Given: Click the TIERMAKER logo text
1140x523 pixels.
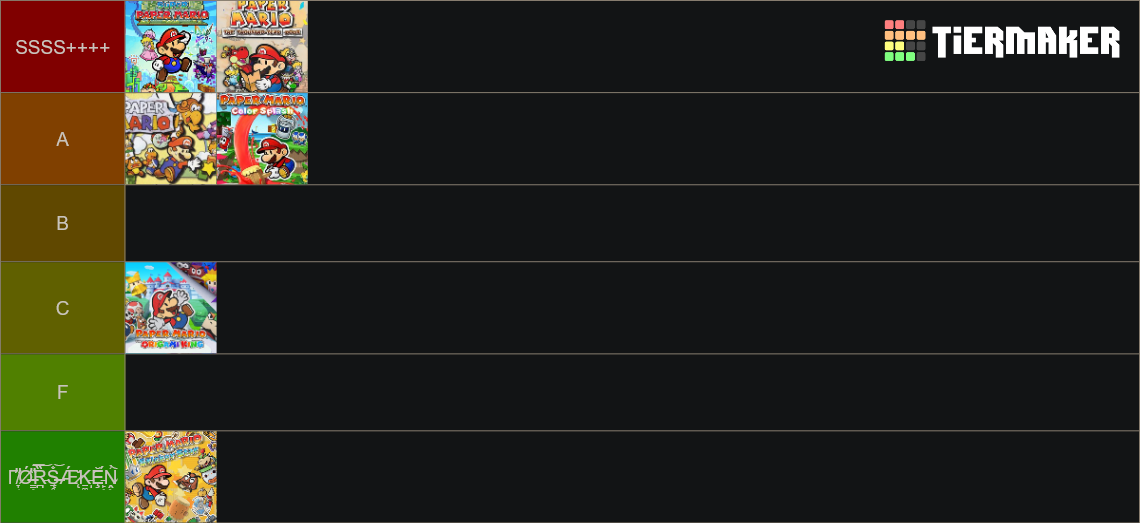Looking at the screenshot, I should (x=1026, y=41).
